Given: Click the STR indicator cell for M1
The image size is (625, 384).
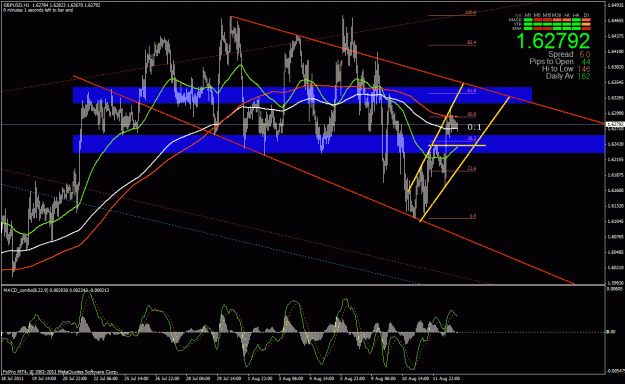Looking at the screenshot, I should coord(528,24).
